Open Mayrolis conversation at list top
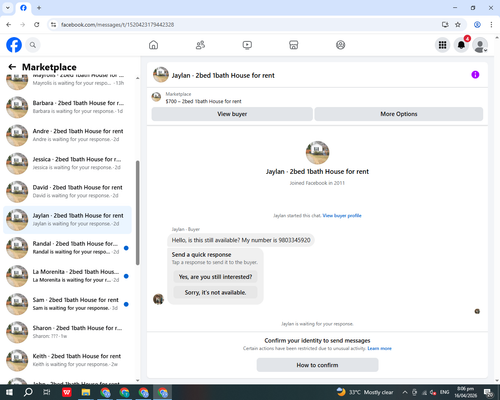Image resolution: width=500 pixels, height=400 pixels. (67, 82)
